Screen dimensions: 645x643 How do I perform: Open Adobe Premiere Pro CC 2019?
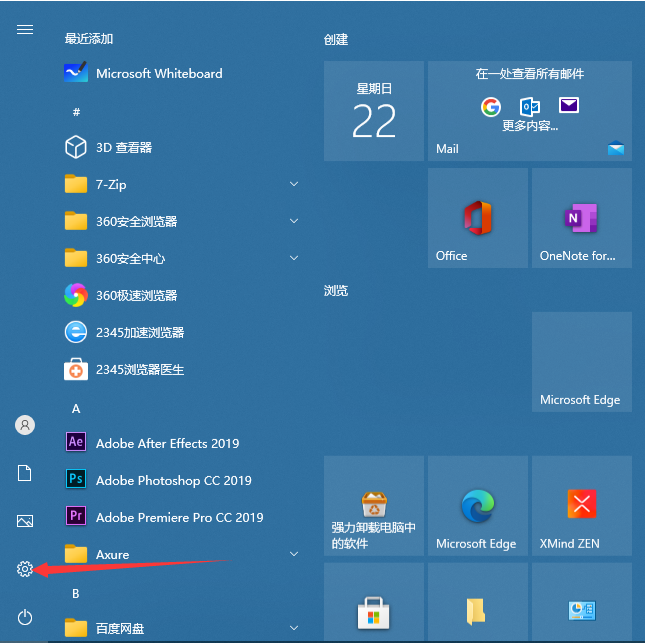[179, 517]
